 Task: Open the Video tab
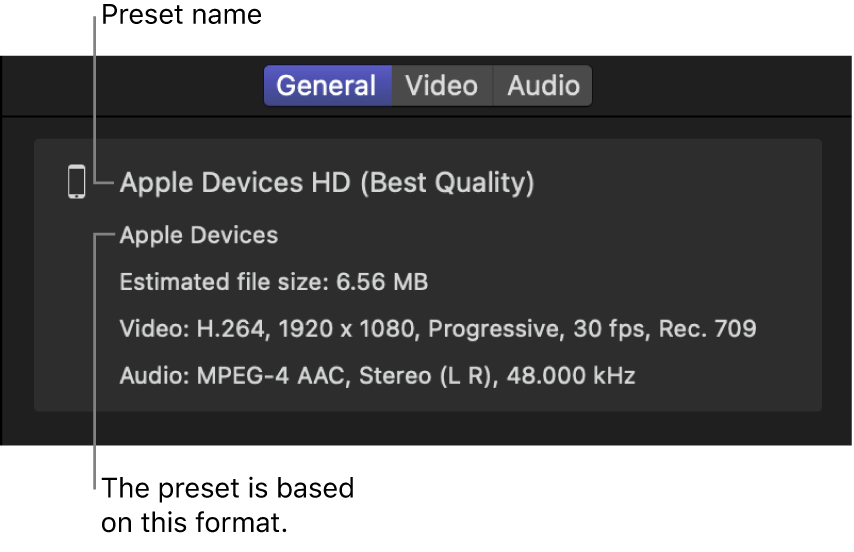[441, 86]
